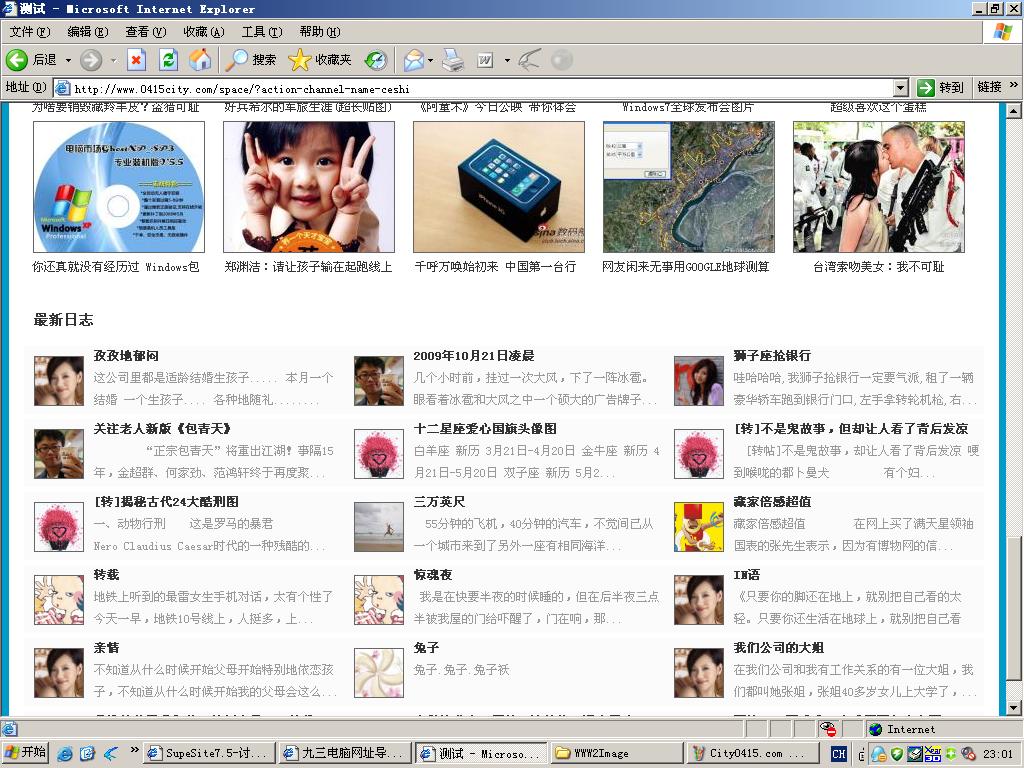Switch to 九三电脑网址导 taskbar window
The image size is (1024, 768).
point(345,753)
